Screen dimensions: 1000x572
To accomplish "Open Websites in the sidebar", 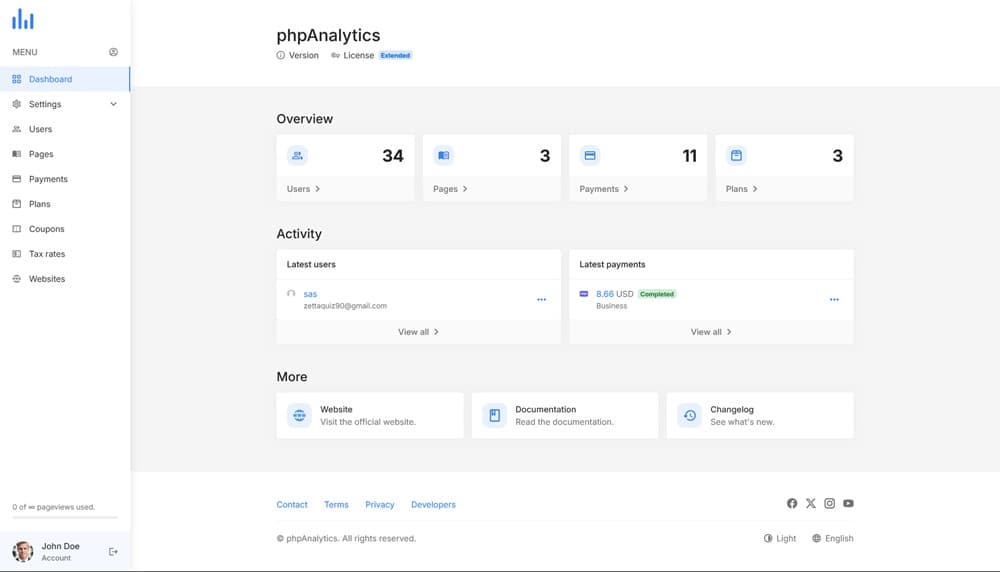I will point(64,279).
